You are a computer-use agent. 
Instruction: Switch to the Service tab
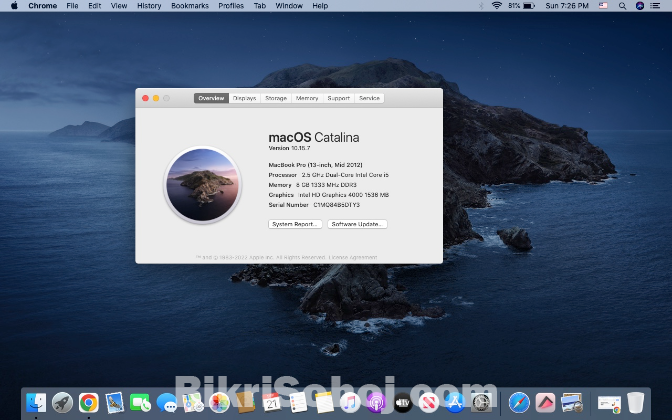(369, 98)
